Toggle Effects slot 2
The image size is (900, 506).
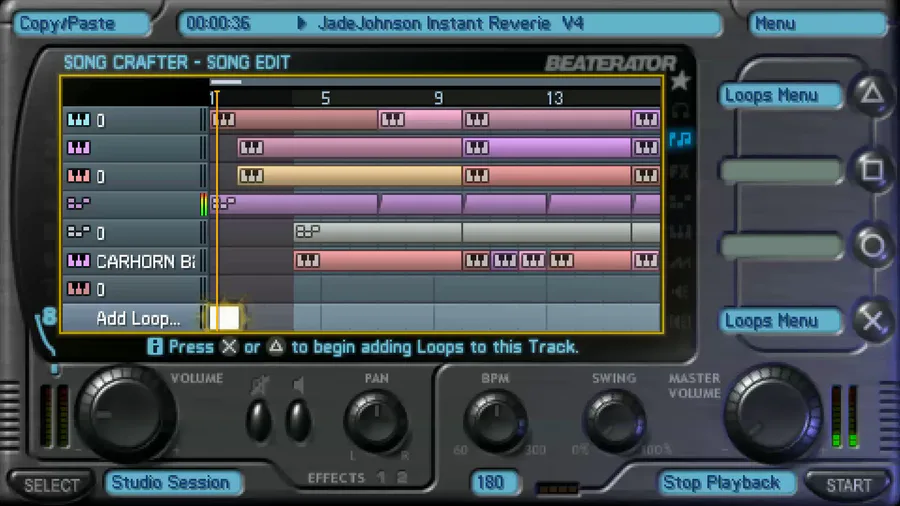(402, 477)
